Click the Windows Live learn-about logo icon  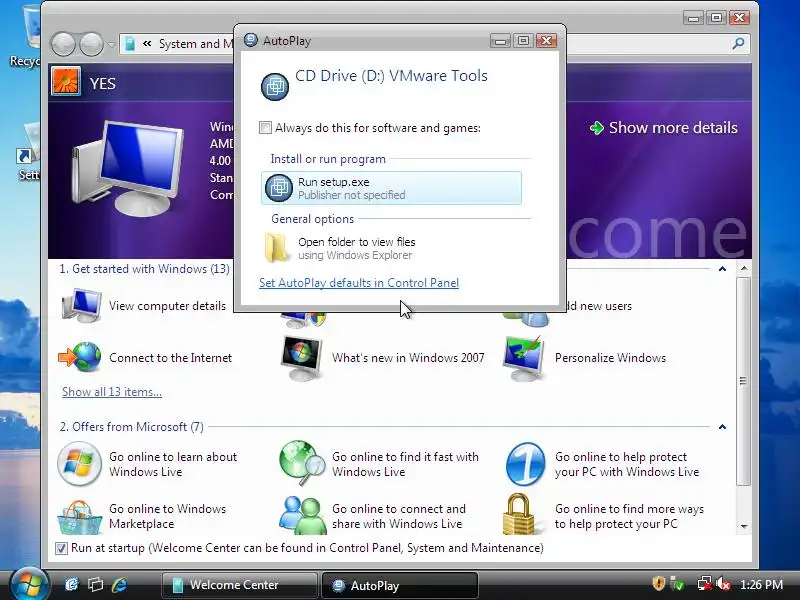click(79, 464)
